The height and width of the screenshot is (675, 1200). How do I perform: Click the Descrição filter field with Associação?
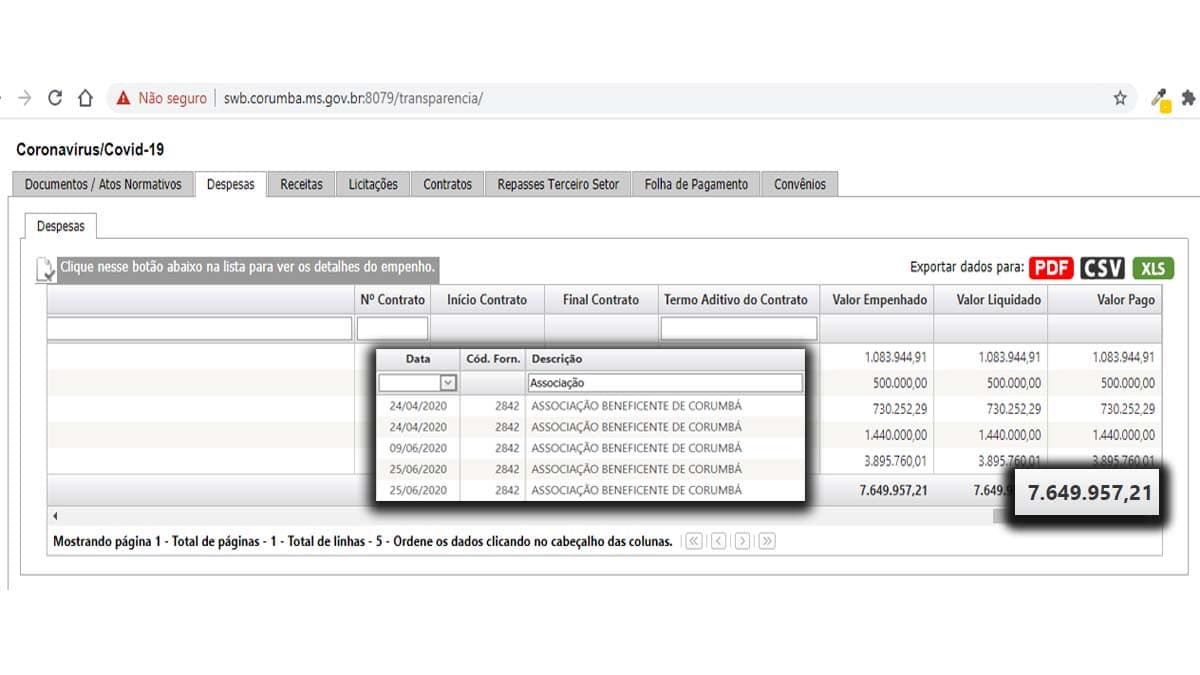click(x=664, y=382)
